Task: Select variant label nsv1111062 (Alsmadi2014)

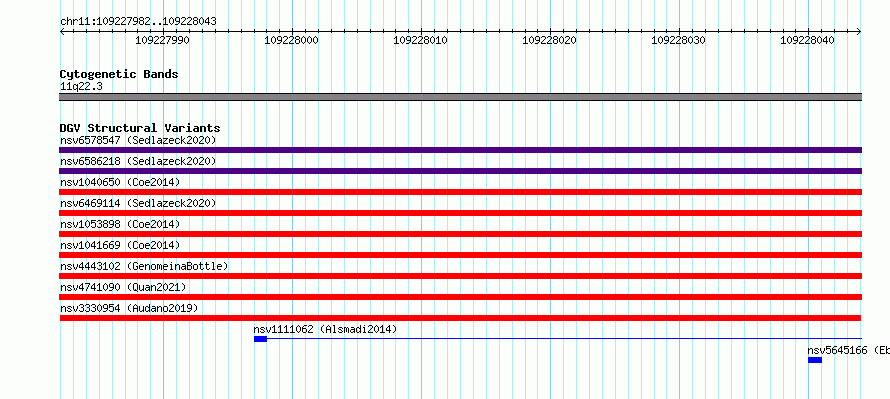Action: [x=325, y=329]
